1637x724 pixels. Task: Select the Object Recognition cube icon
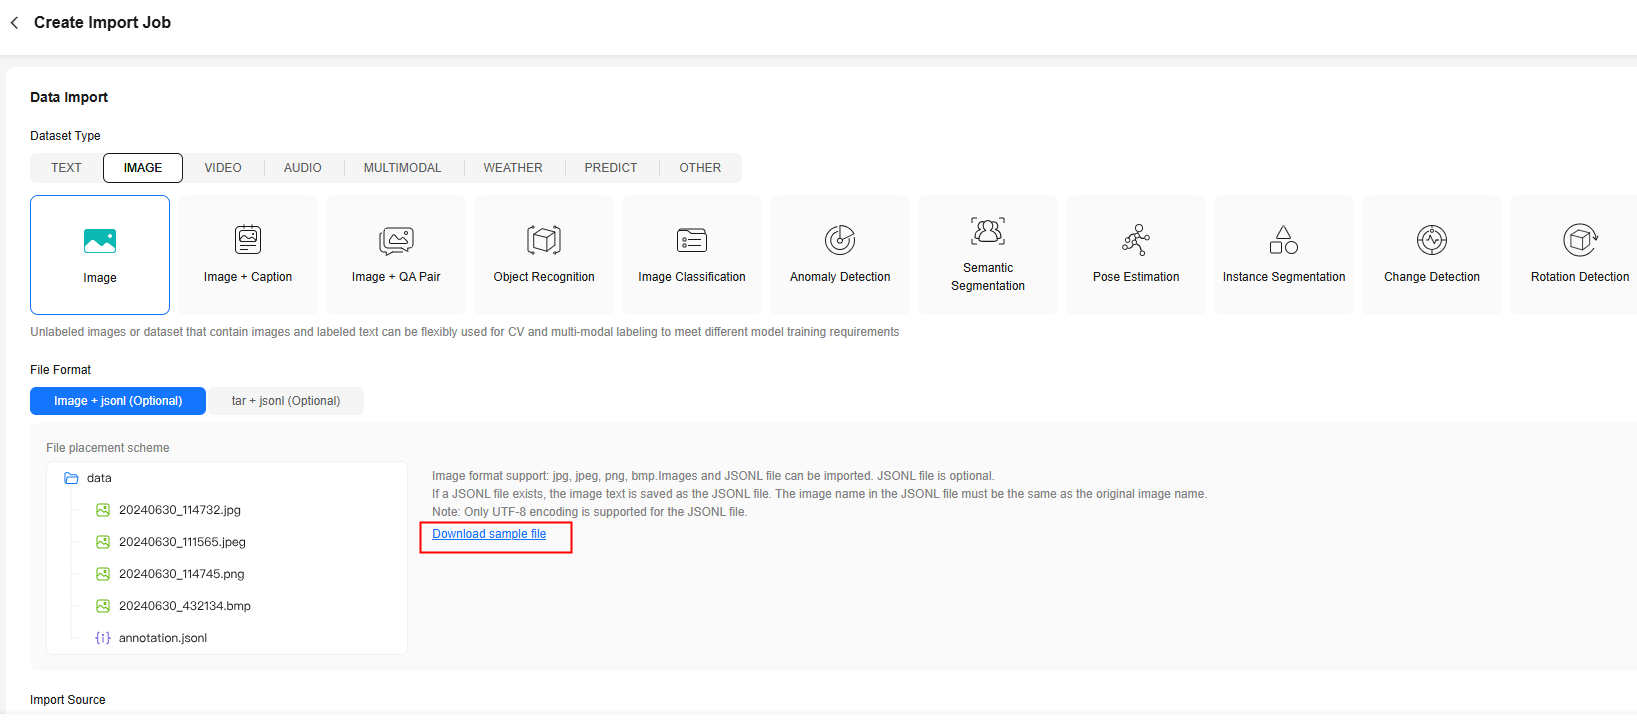544,240
